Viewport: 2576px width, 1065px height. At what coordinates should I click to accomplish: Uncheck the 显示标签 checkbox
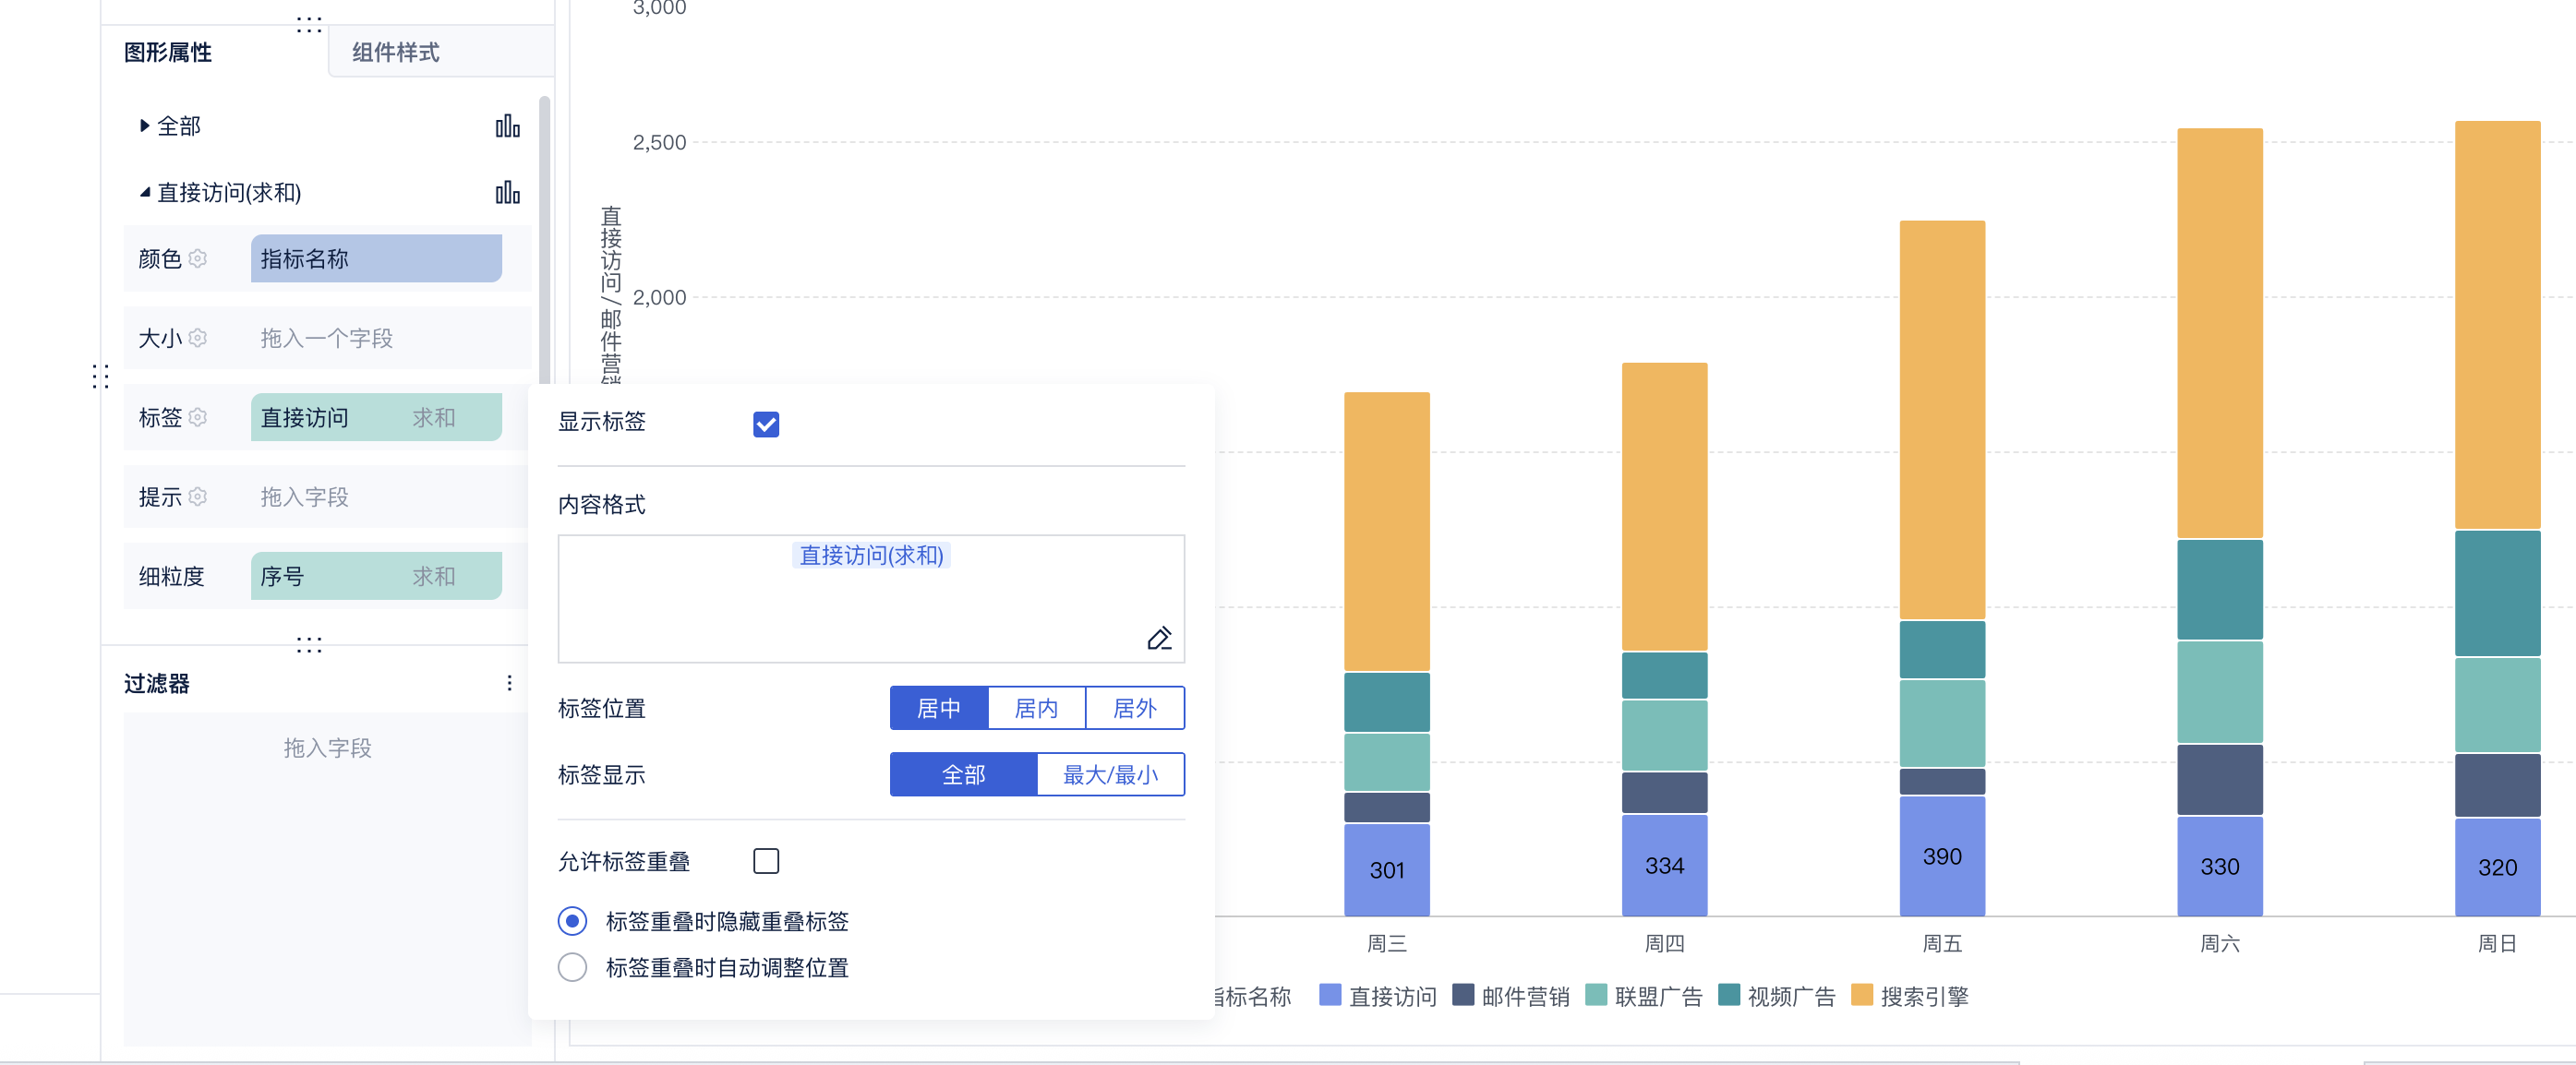(x=766, y=424)
